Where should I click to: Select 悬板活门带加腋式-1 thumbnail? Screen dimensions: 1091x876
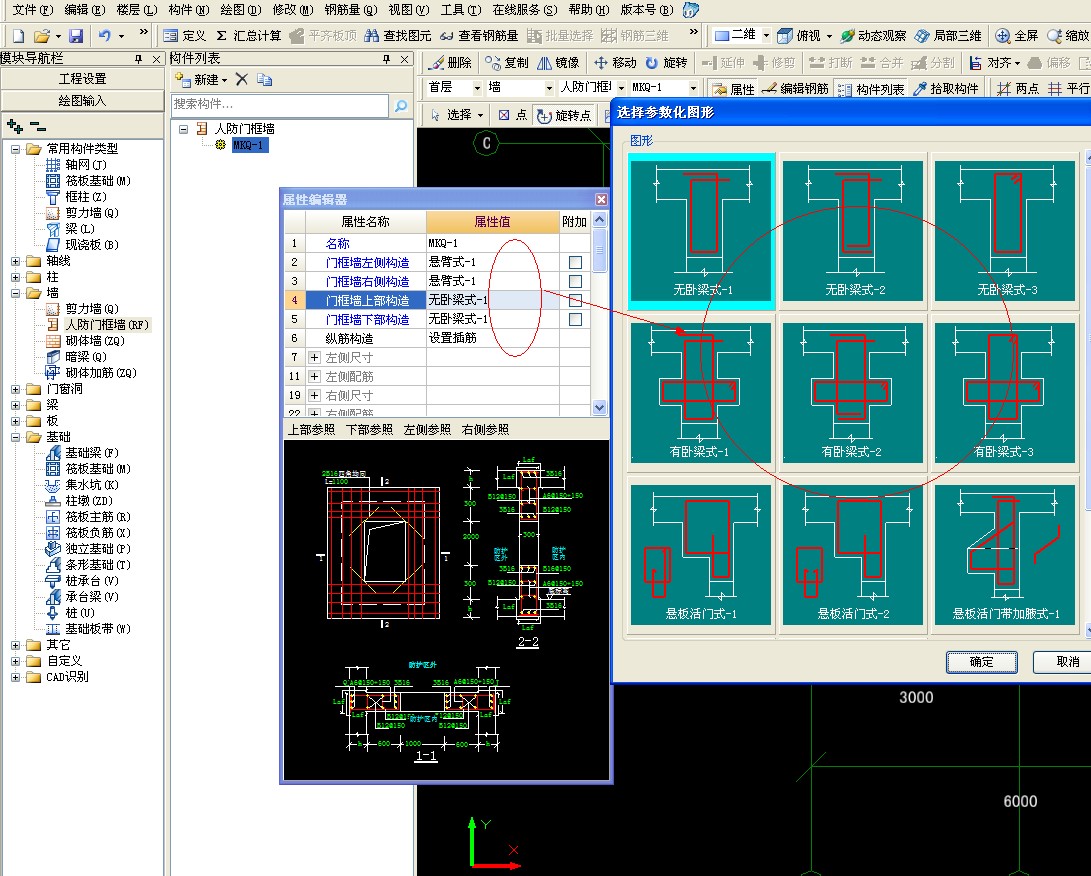tap(1005, 555)
